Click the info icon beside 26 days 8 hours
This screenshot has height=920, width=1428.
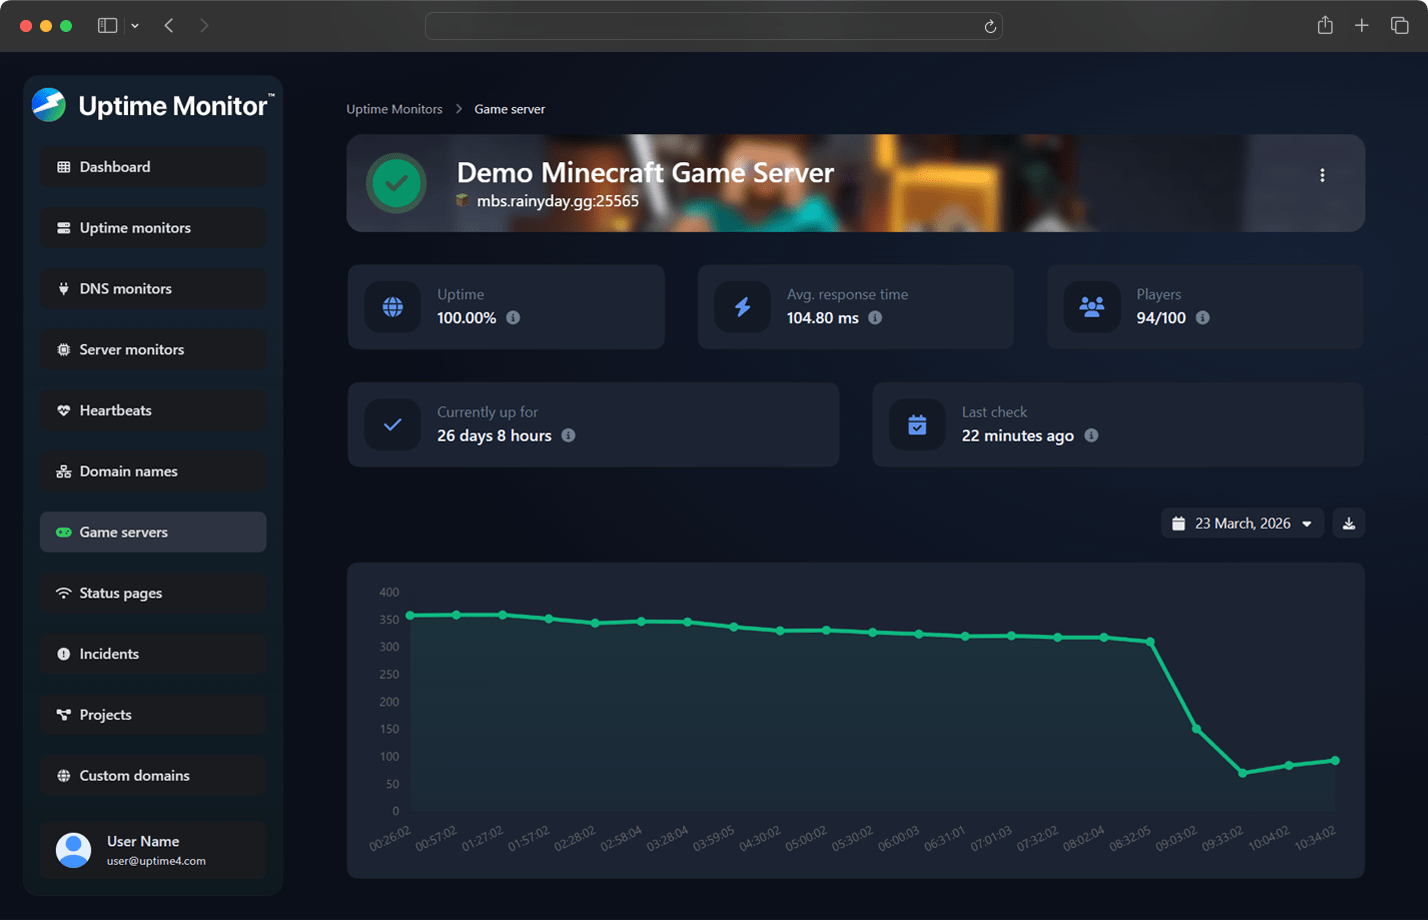568,436
